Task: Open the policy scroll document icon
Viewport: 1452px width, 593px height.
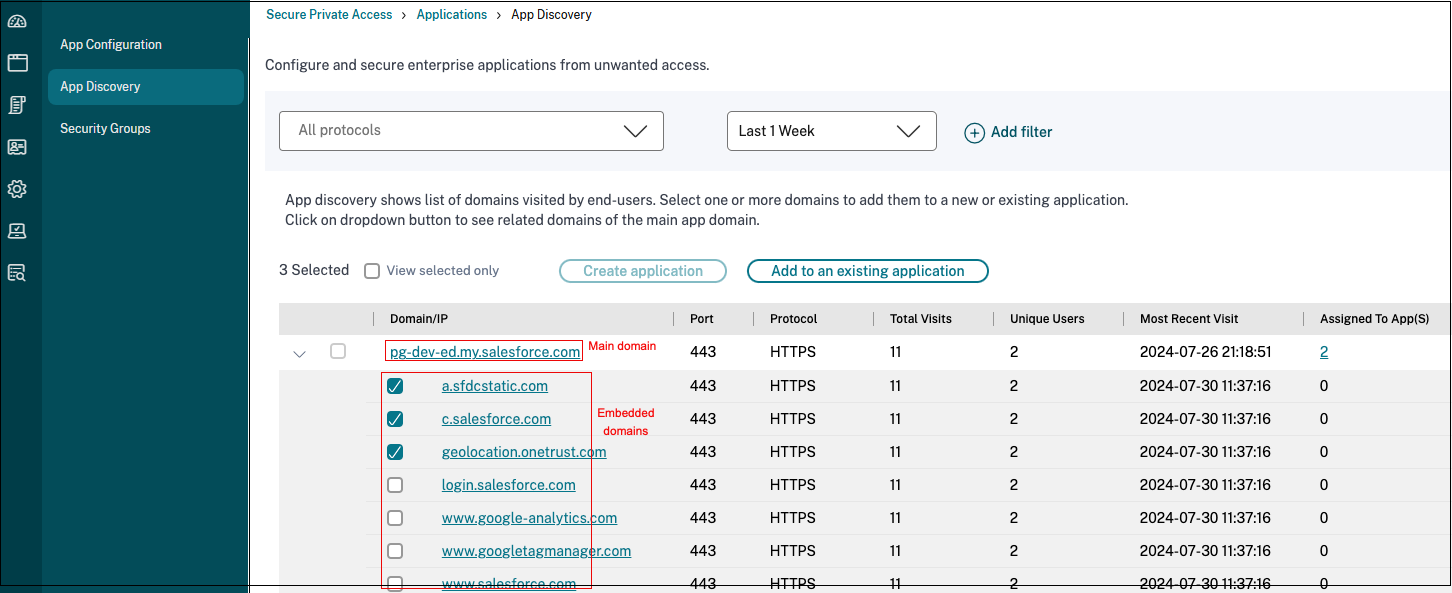Action: click(17, 105)
